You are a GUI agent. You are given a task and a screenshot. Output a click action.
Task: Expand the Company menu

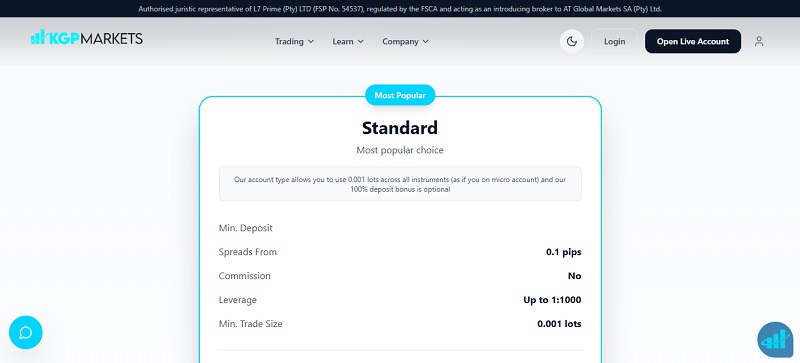click(x=406, y=41)
